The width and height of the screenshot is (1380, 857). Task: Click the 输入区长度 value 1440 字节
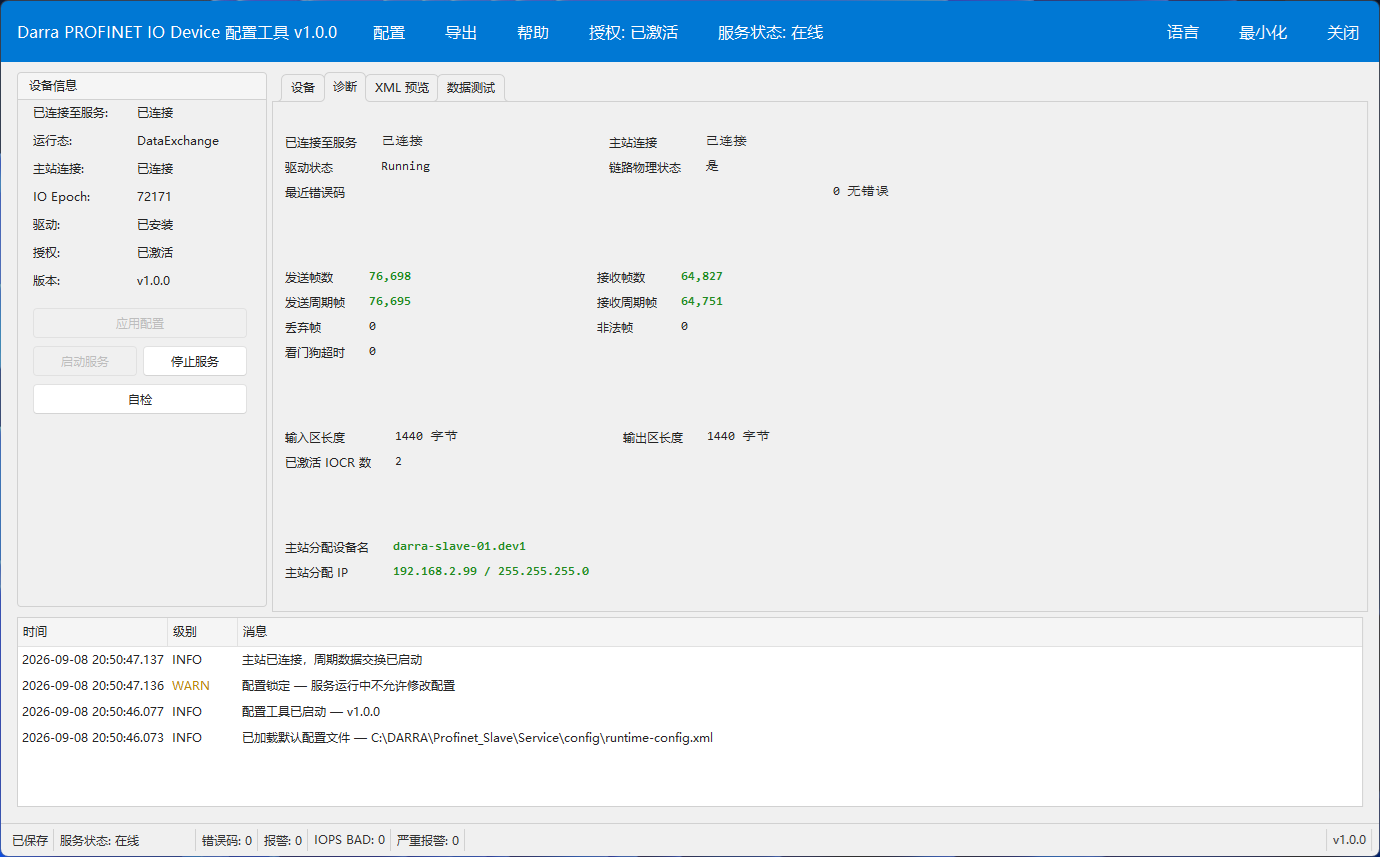pyautogui.click(x=427, y=436)
